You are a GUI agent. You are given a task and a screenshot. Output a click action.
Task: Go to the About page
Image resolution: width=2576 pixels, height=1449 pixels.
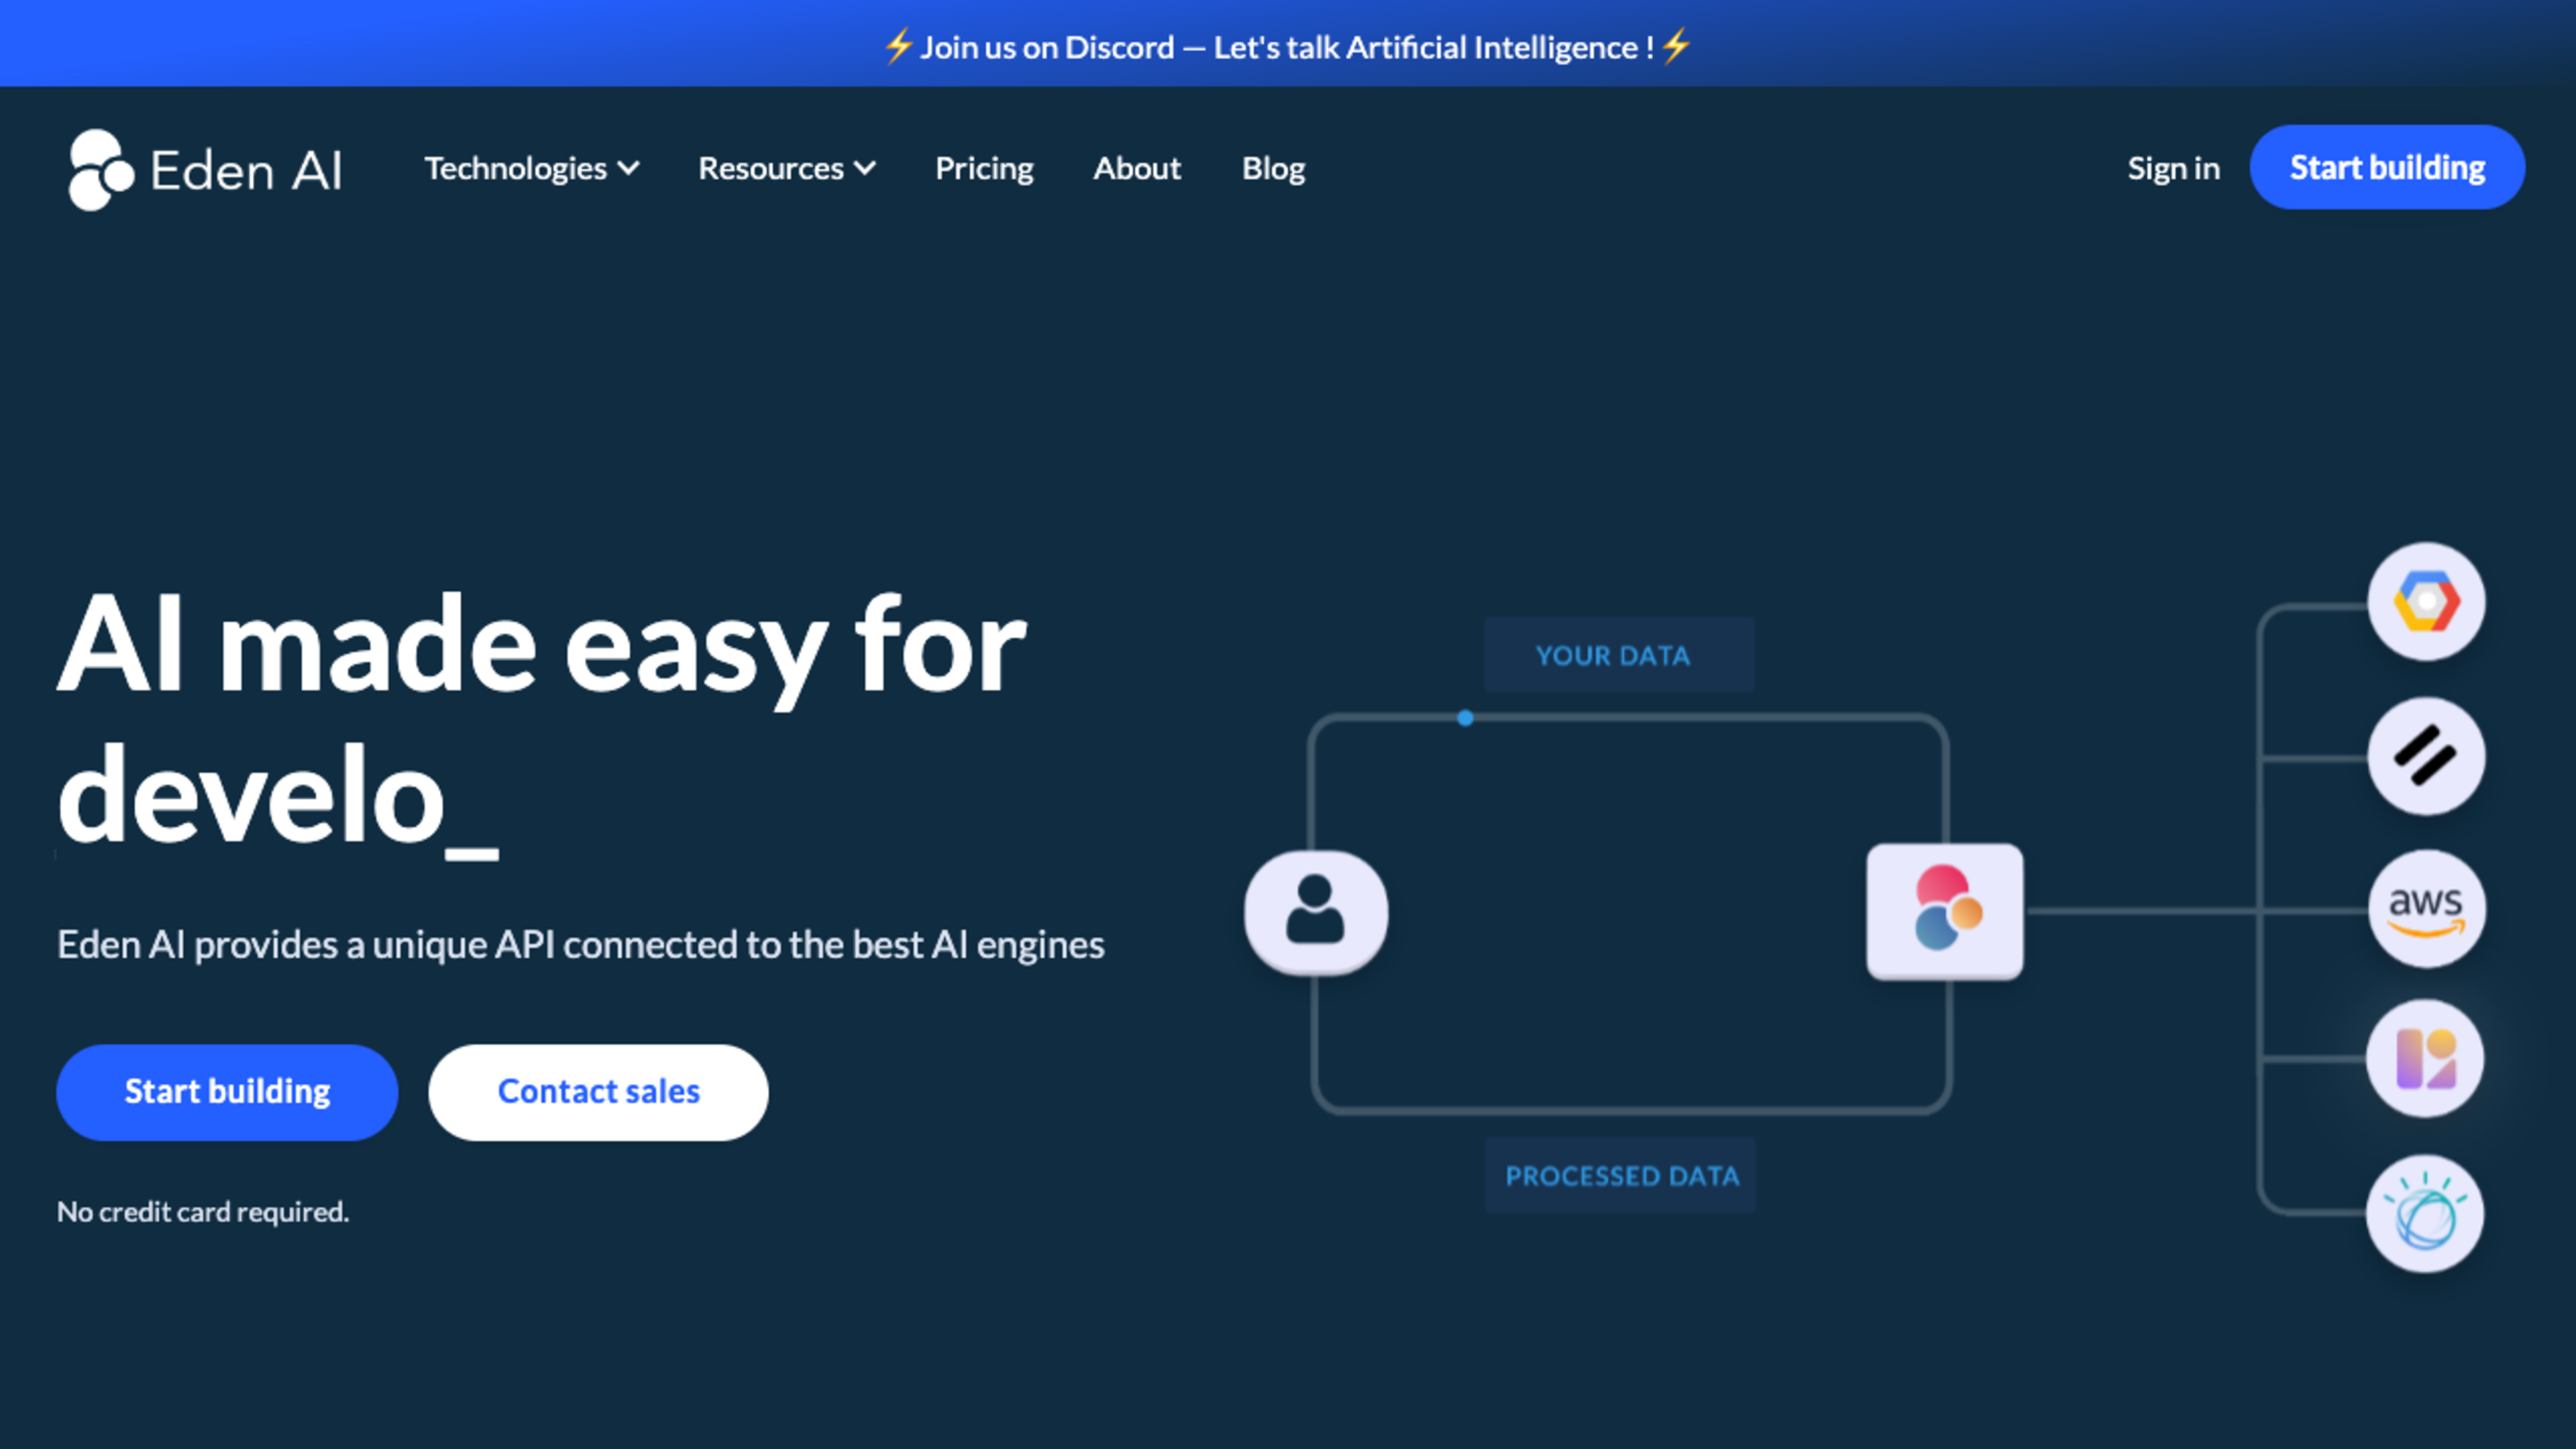click(1137, 168)
